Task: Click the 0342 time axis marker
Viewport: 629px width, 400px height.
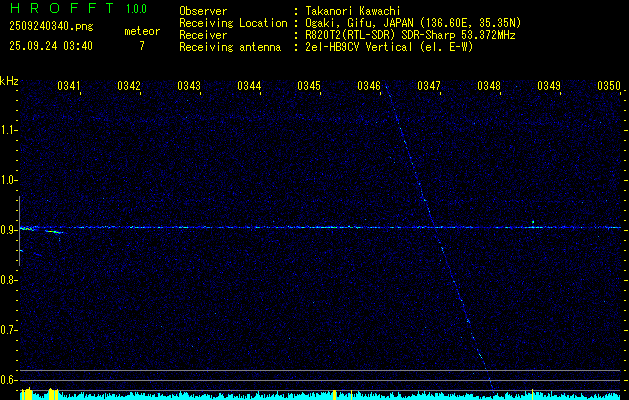Action: [x=129, y=85]
